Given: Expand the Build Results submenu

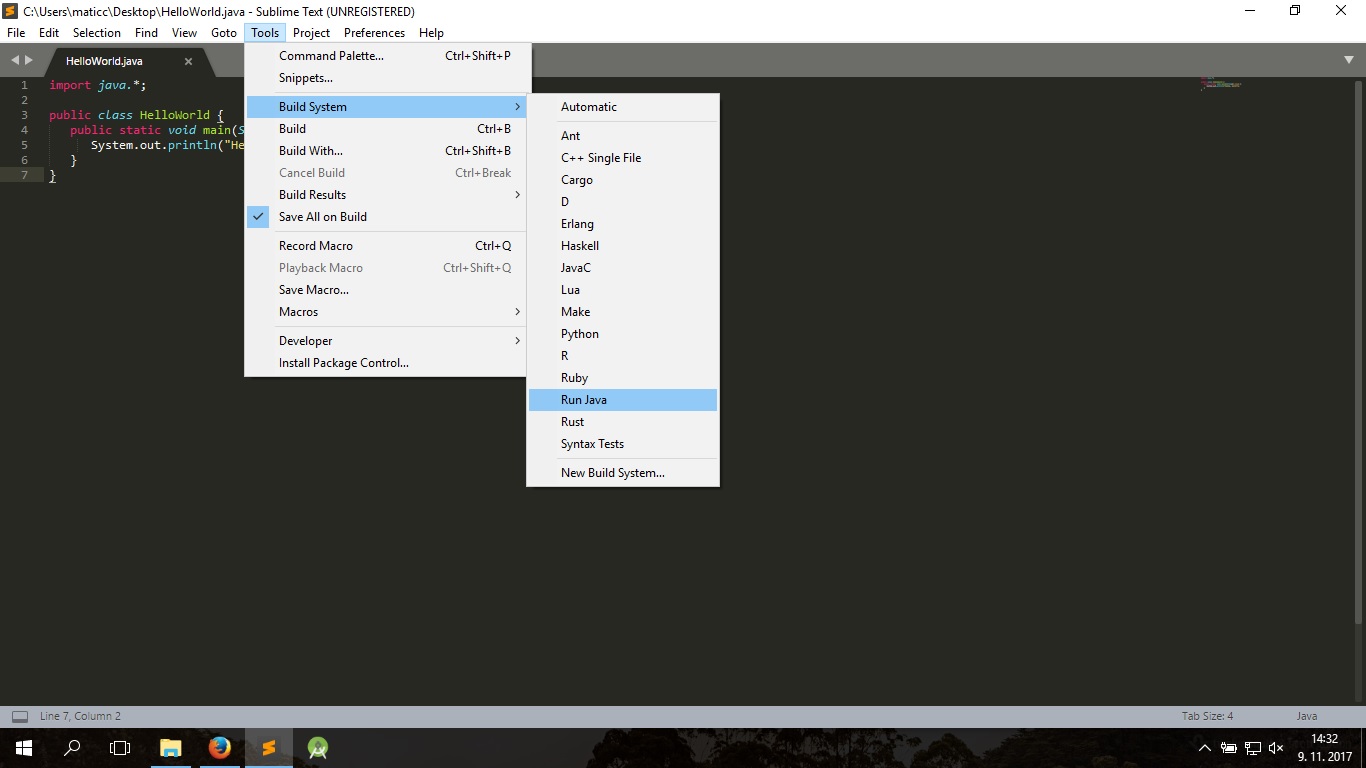Looking at the screenshot, I should click(385, 195).
